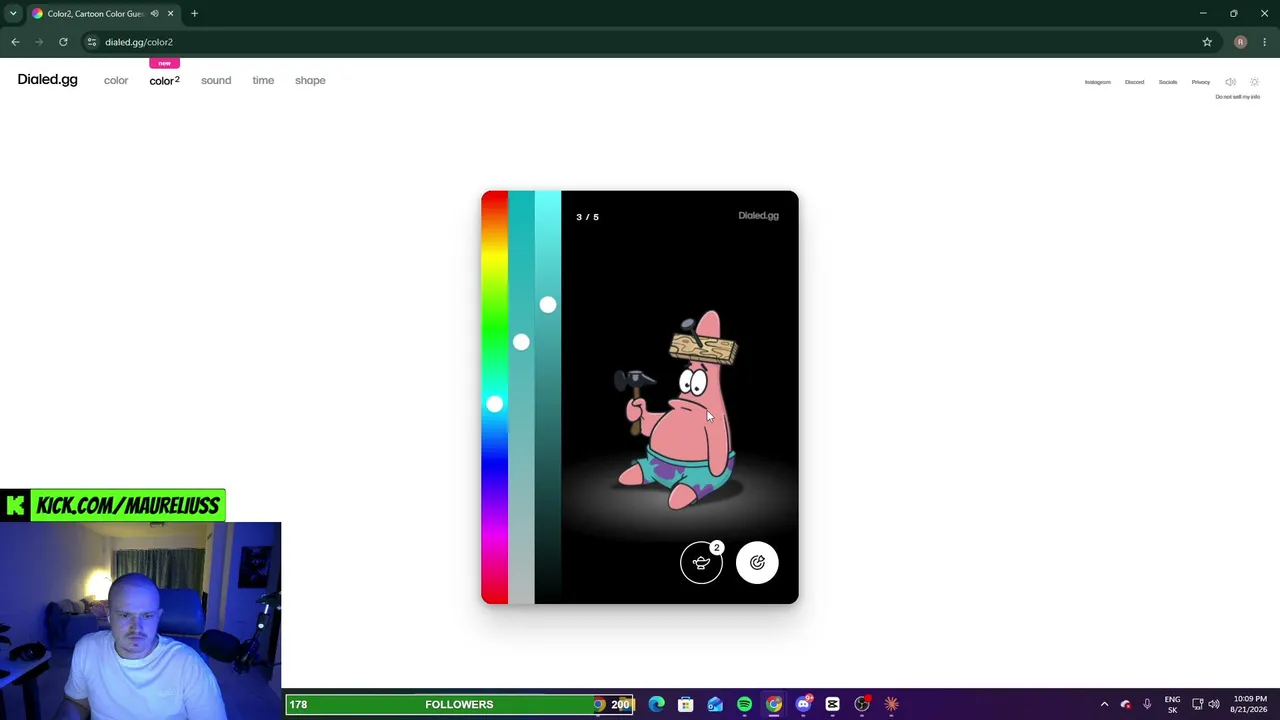Close the Color2 browser tab
Image resolution: width=1280 pixels, height=720 pixels.
[170, 14]
